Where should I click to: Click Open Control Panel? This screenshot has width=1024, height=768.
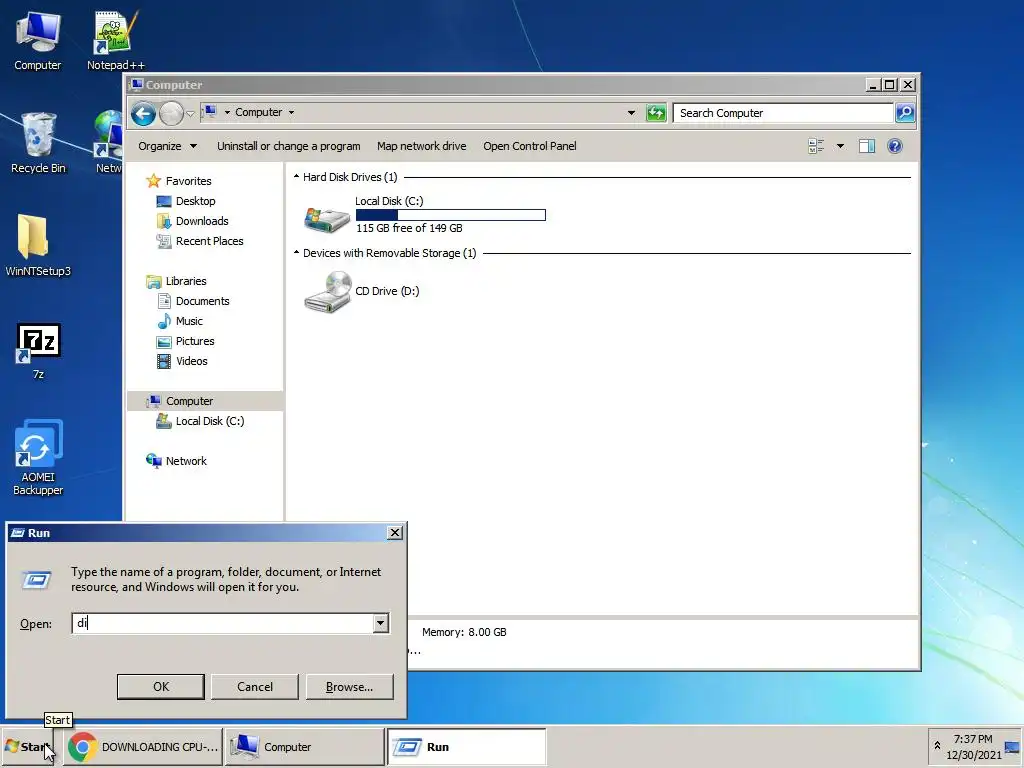[x=530, y=146]
